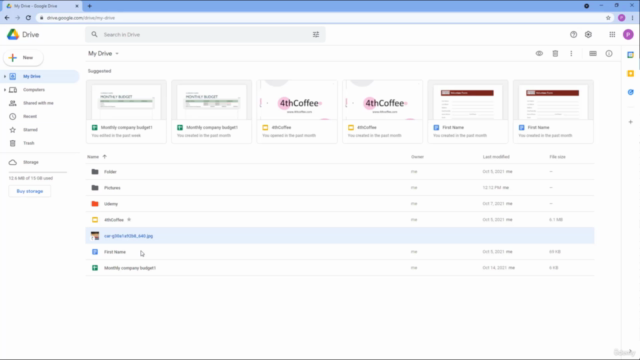The image size is (640, 360).
Task: Click the storage usage progress bar
Action: [x=38, y=172]
